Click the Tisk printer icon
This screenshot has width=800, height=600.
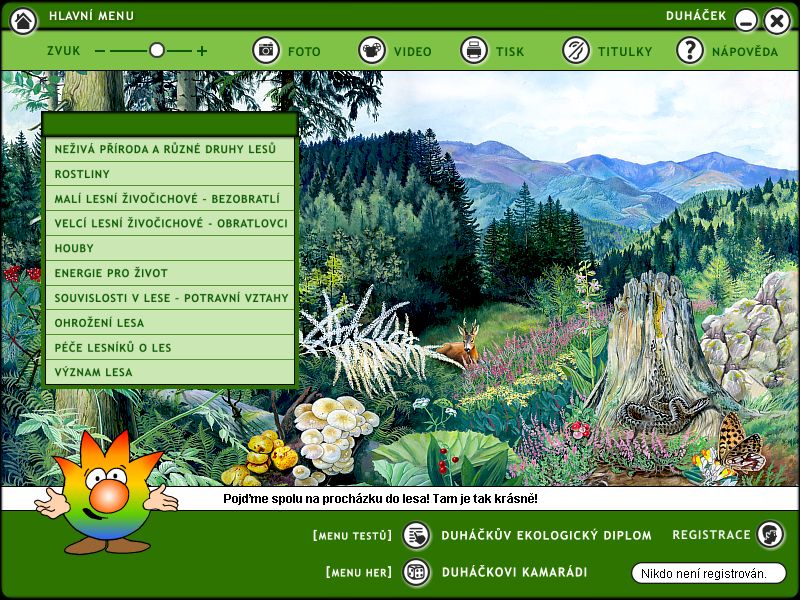click(474, 50)
